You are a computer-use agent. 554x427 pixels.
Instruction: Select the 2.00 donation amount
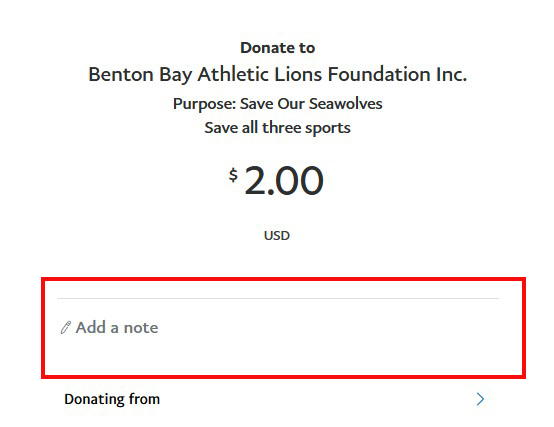point(284,180)
